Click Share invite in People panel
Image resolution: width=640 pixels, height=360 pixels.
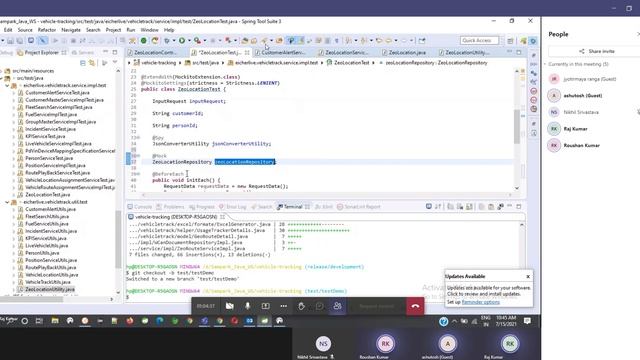596,51
